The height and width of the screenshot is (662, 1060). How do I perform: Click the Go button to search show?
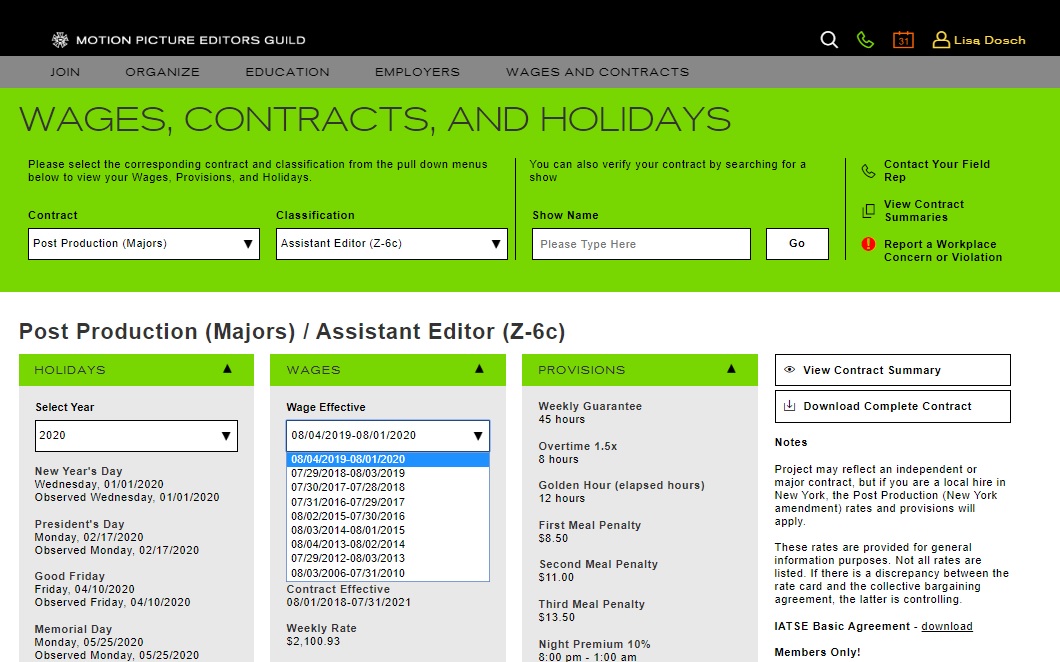point(797,243)
